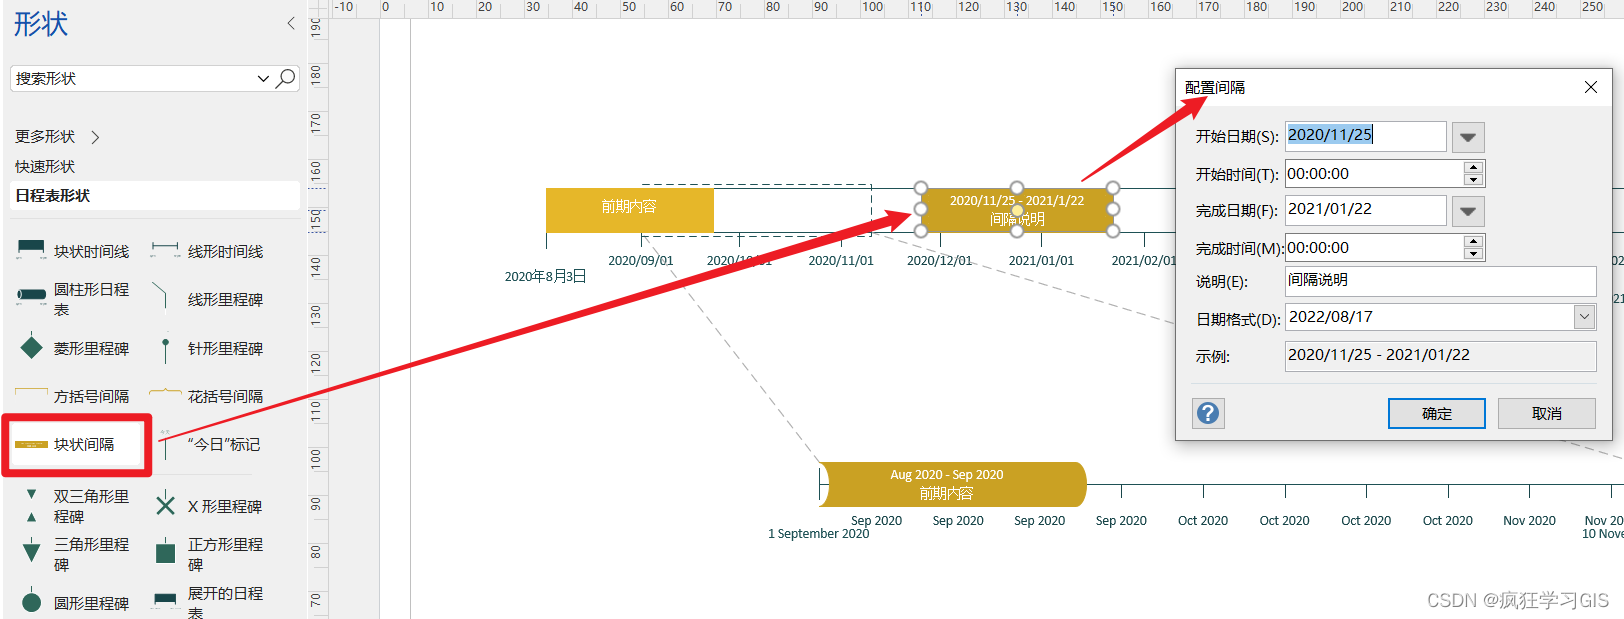Screen dimensions: 1624x619
Task: Open the 日程表形状 timeline shapes stencil
Action: click(x=155, y=195)
